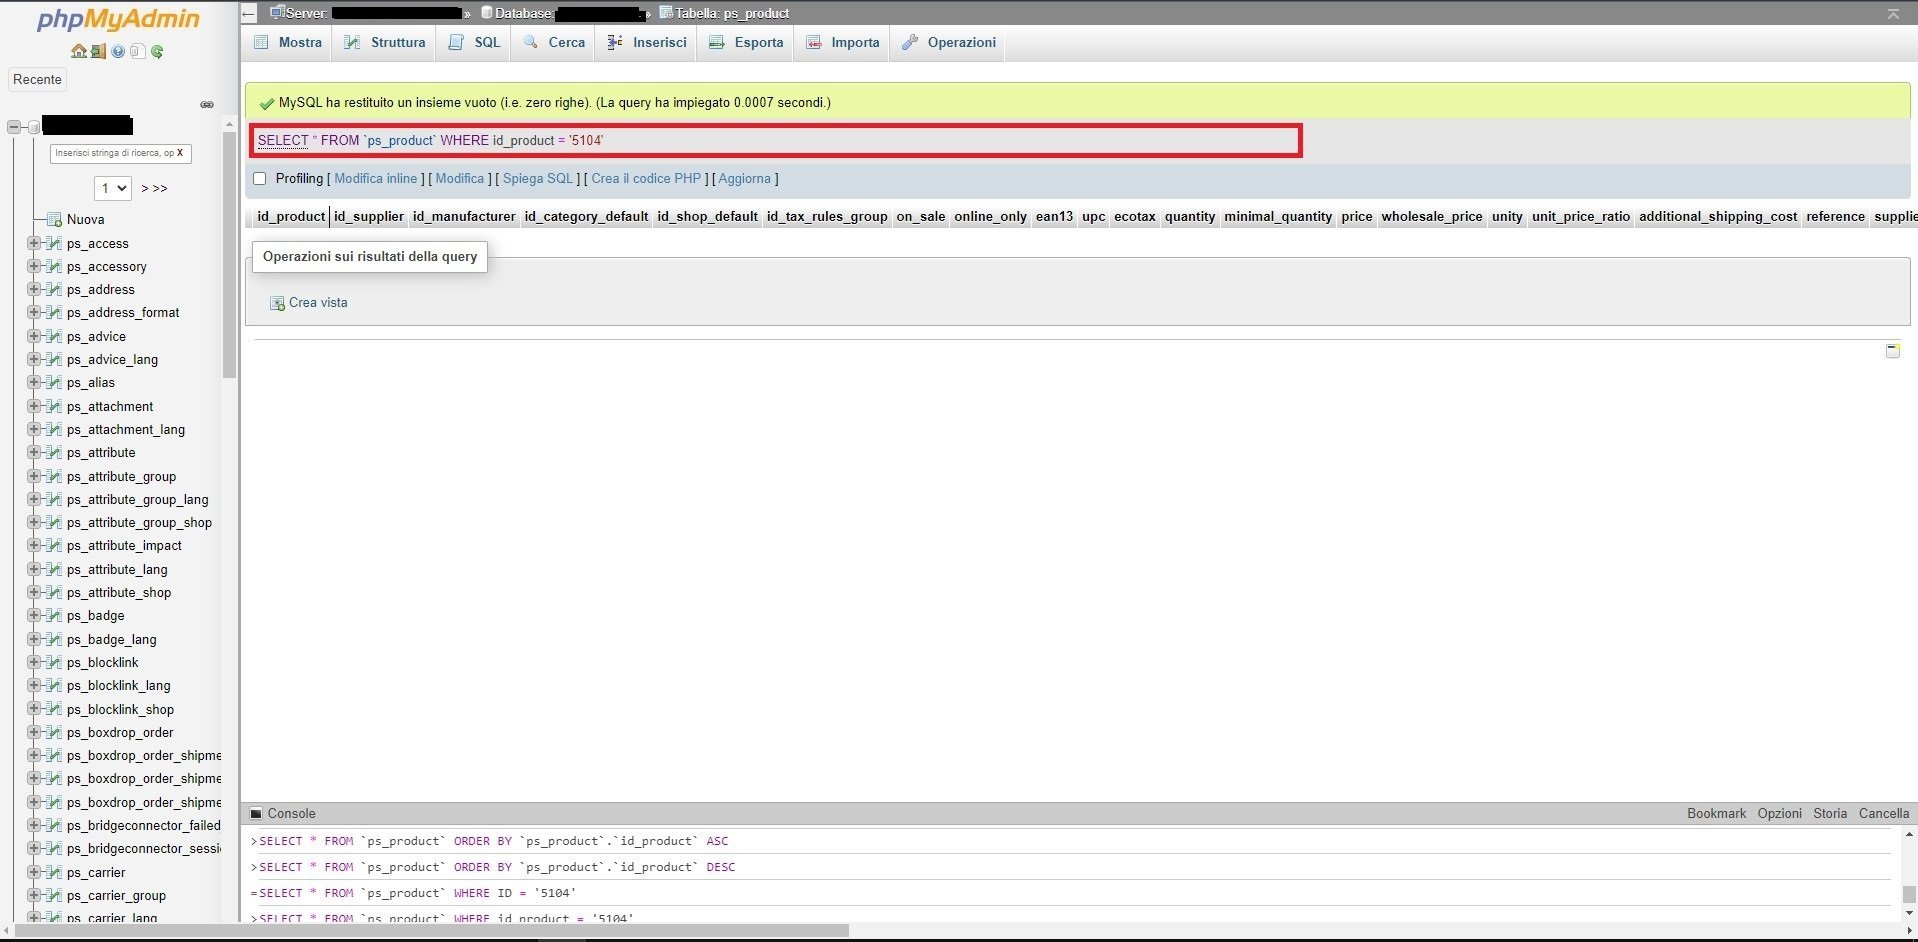Click the database cylinder icon in the tree
The width and height of the screenshot is (1918, 942).
coord(34,127)
